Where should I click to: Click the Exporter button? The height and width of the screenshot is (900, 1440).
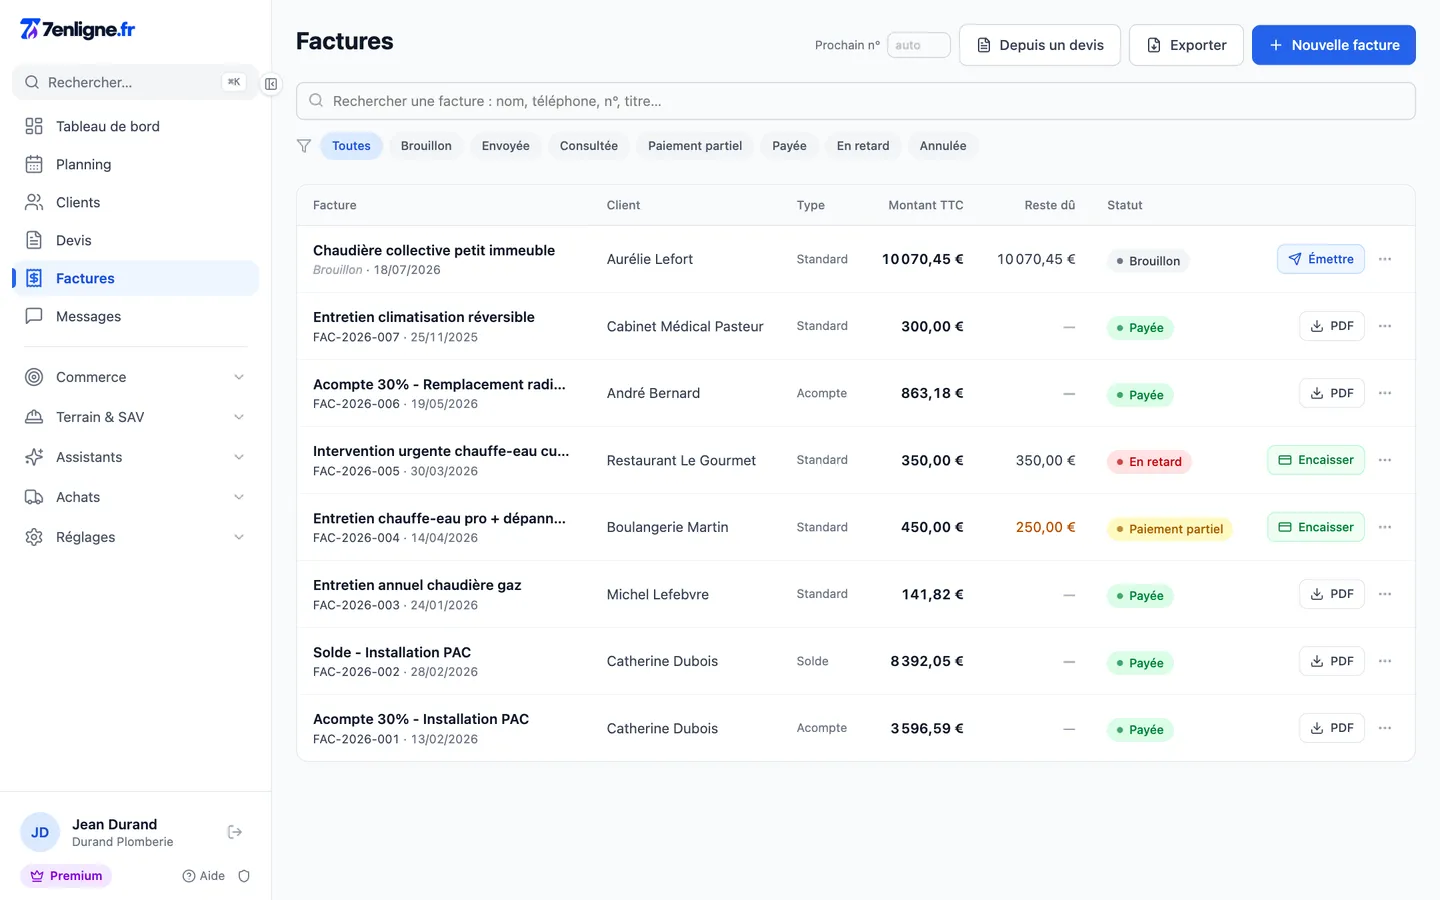(1186, 45)
